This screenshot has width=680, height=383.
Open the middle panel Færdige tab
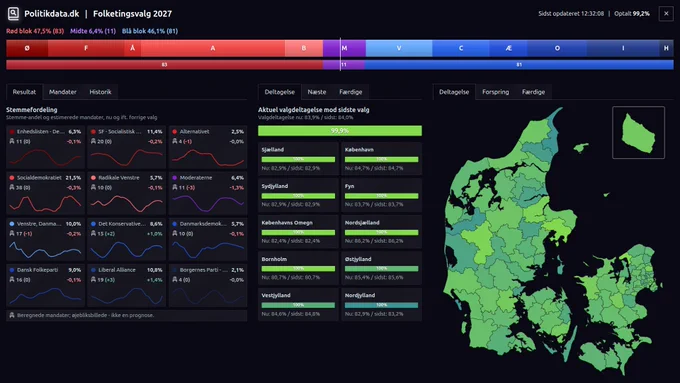(350, 92)
